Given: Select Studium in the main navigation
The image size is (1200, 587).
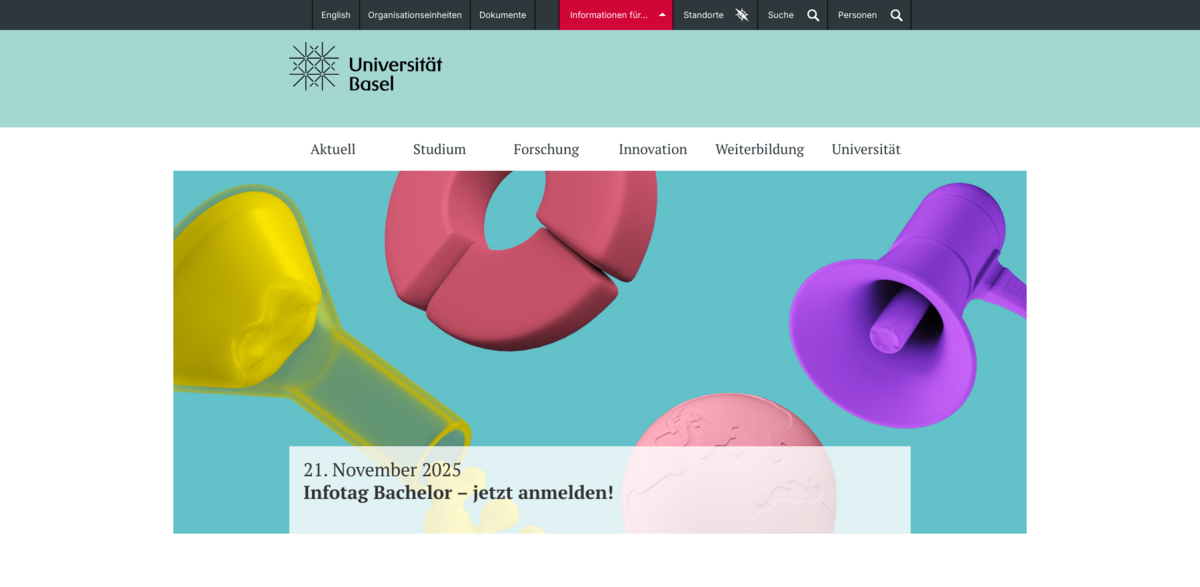Looking at the screenshot, I should [x=439, y=149].
